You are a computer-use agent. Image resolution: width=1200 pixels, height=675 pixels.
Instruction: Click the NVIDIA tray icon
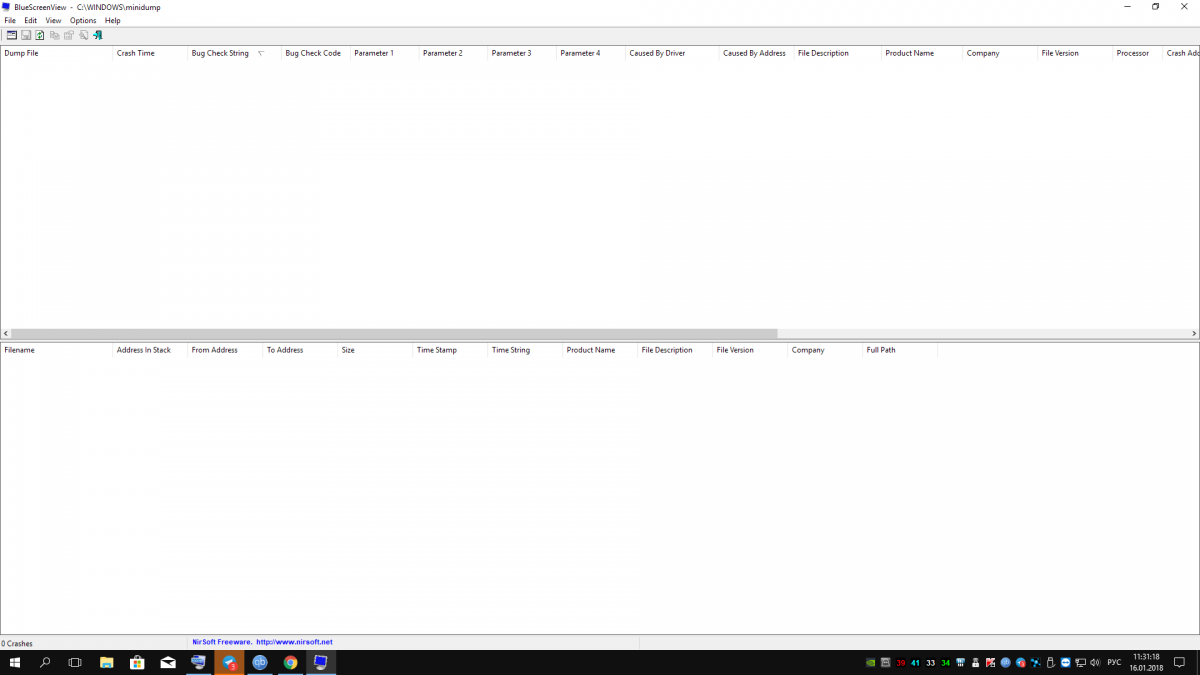870,662
